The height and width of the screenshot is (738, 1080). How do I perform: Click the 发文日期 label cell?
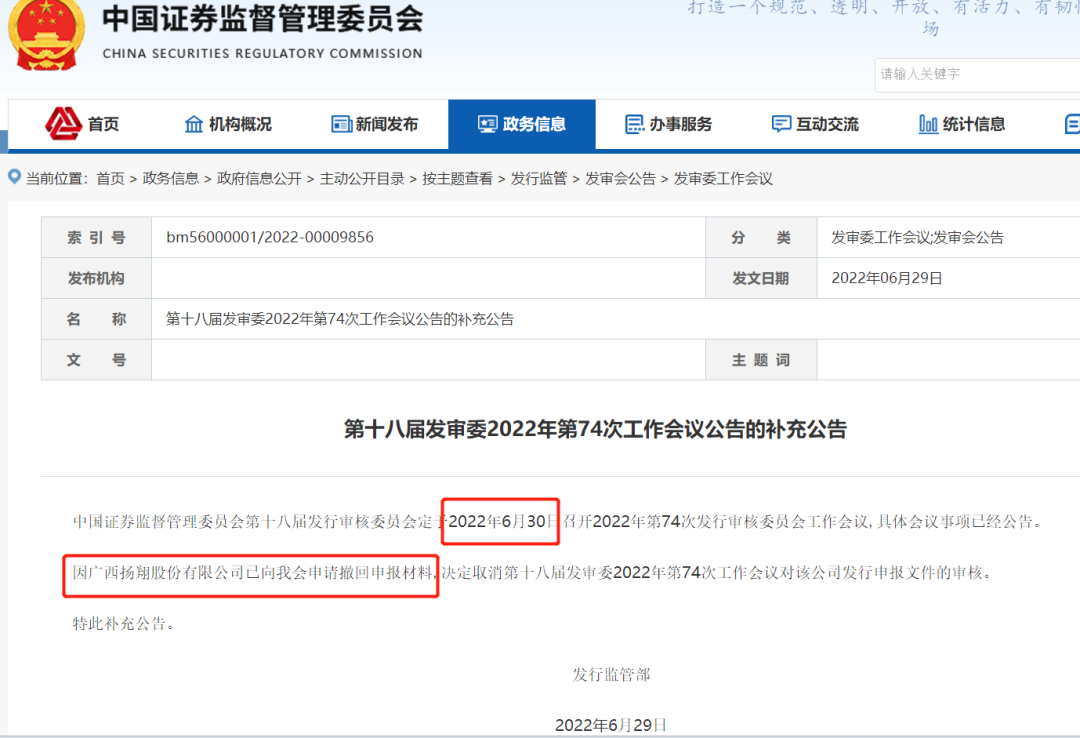click(x=761, y=278)
